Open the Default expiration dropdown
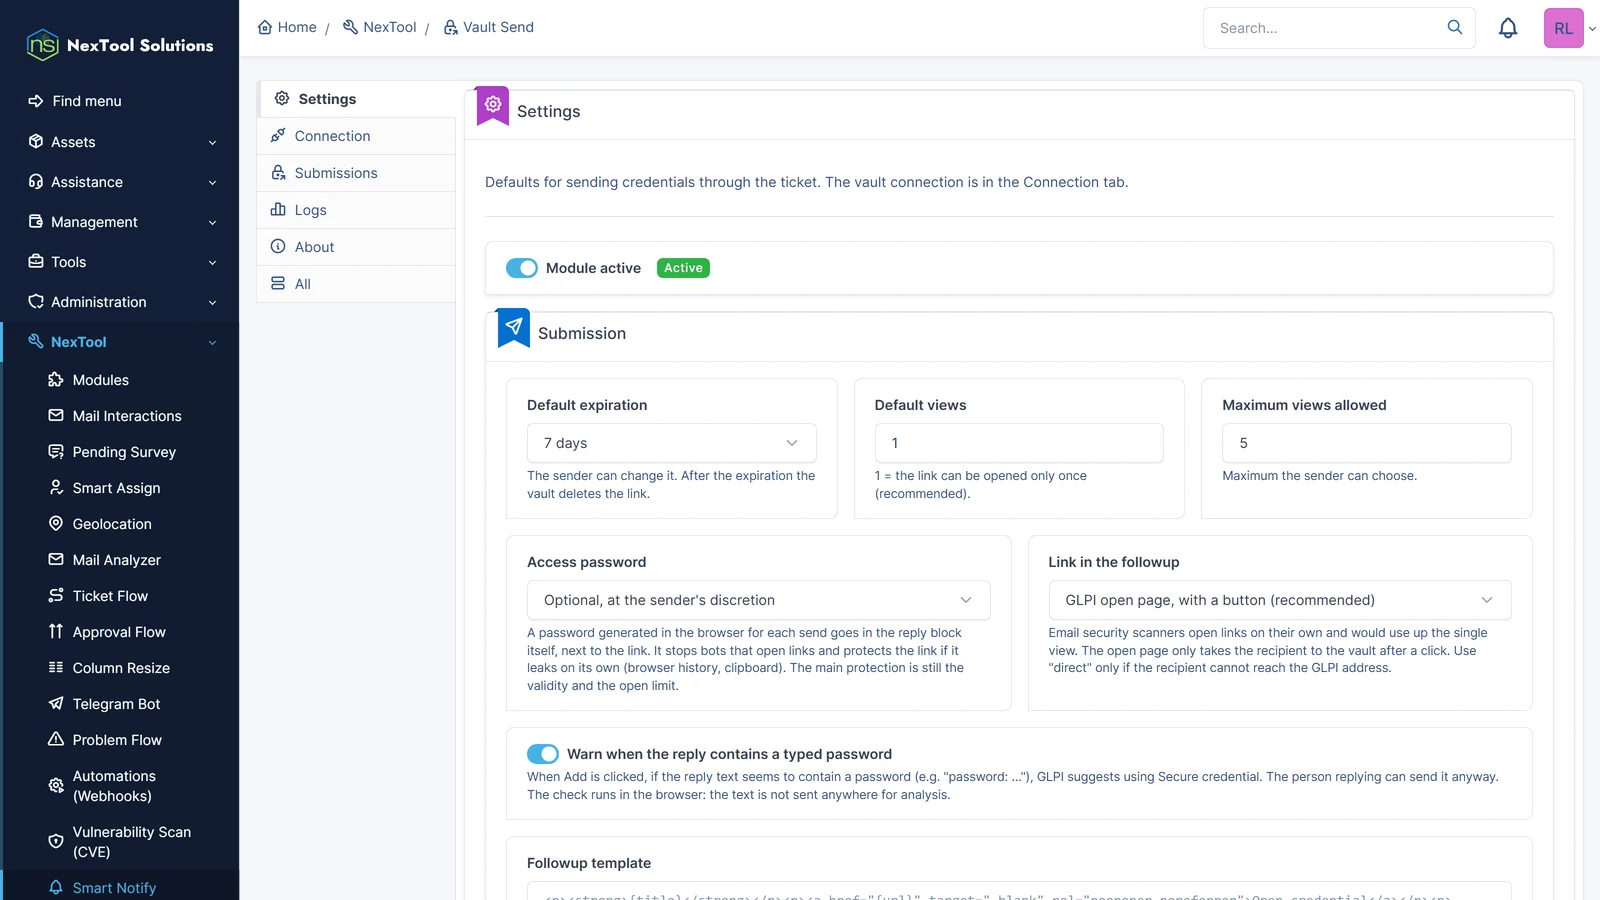Image resolution: width=1600 pixels, height=900 pixels. pyautogui.click(x=672, y=443)
